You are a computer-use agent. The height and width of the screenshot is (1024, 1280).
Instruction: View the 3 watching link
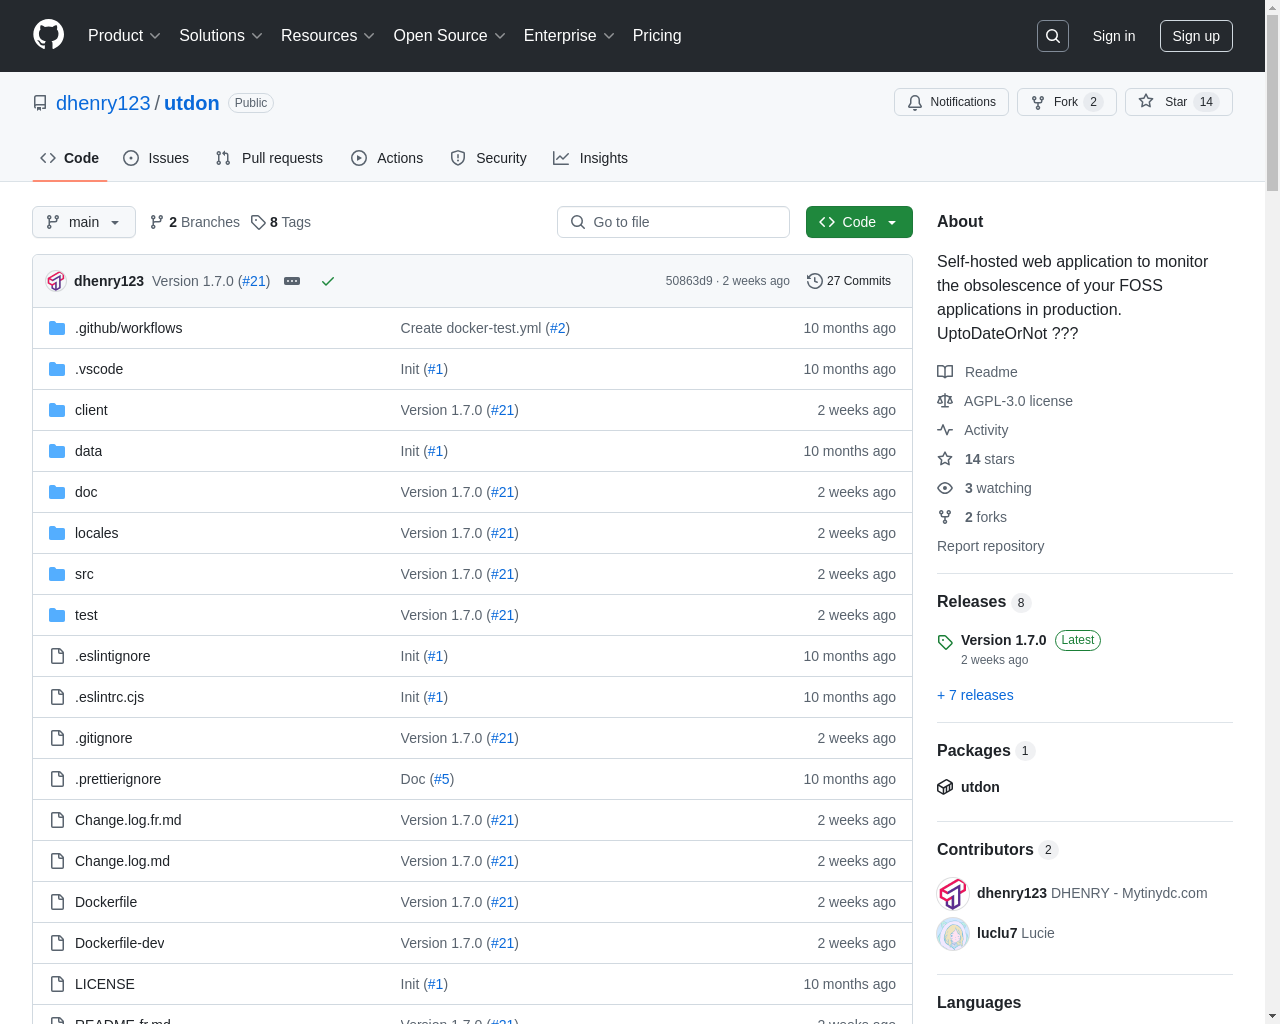(984, 488)
